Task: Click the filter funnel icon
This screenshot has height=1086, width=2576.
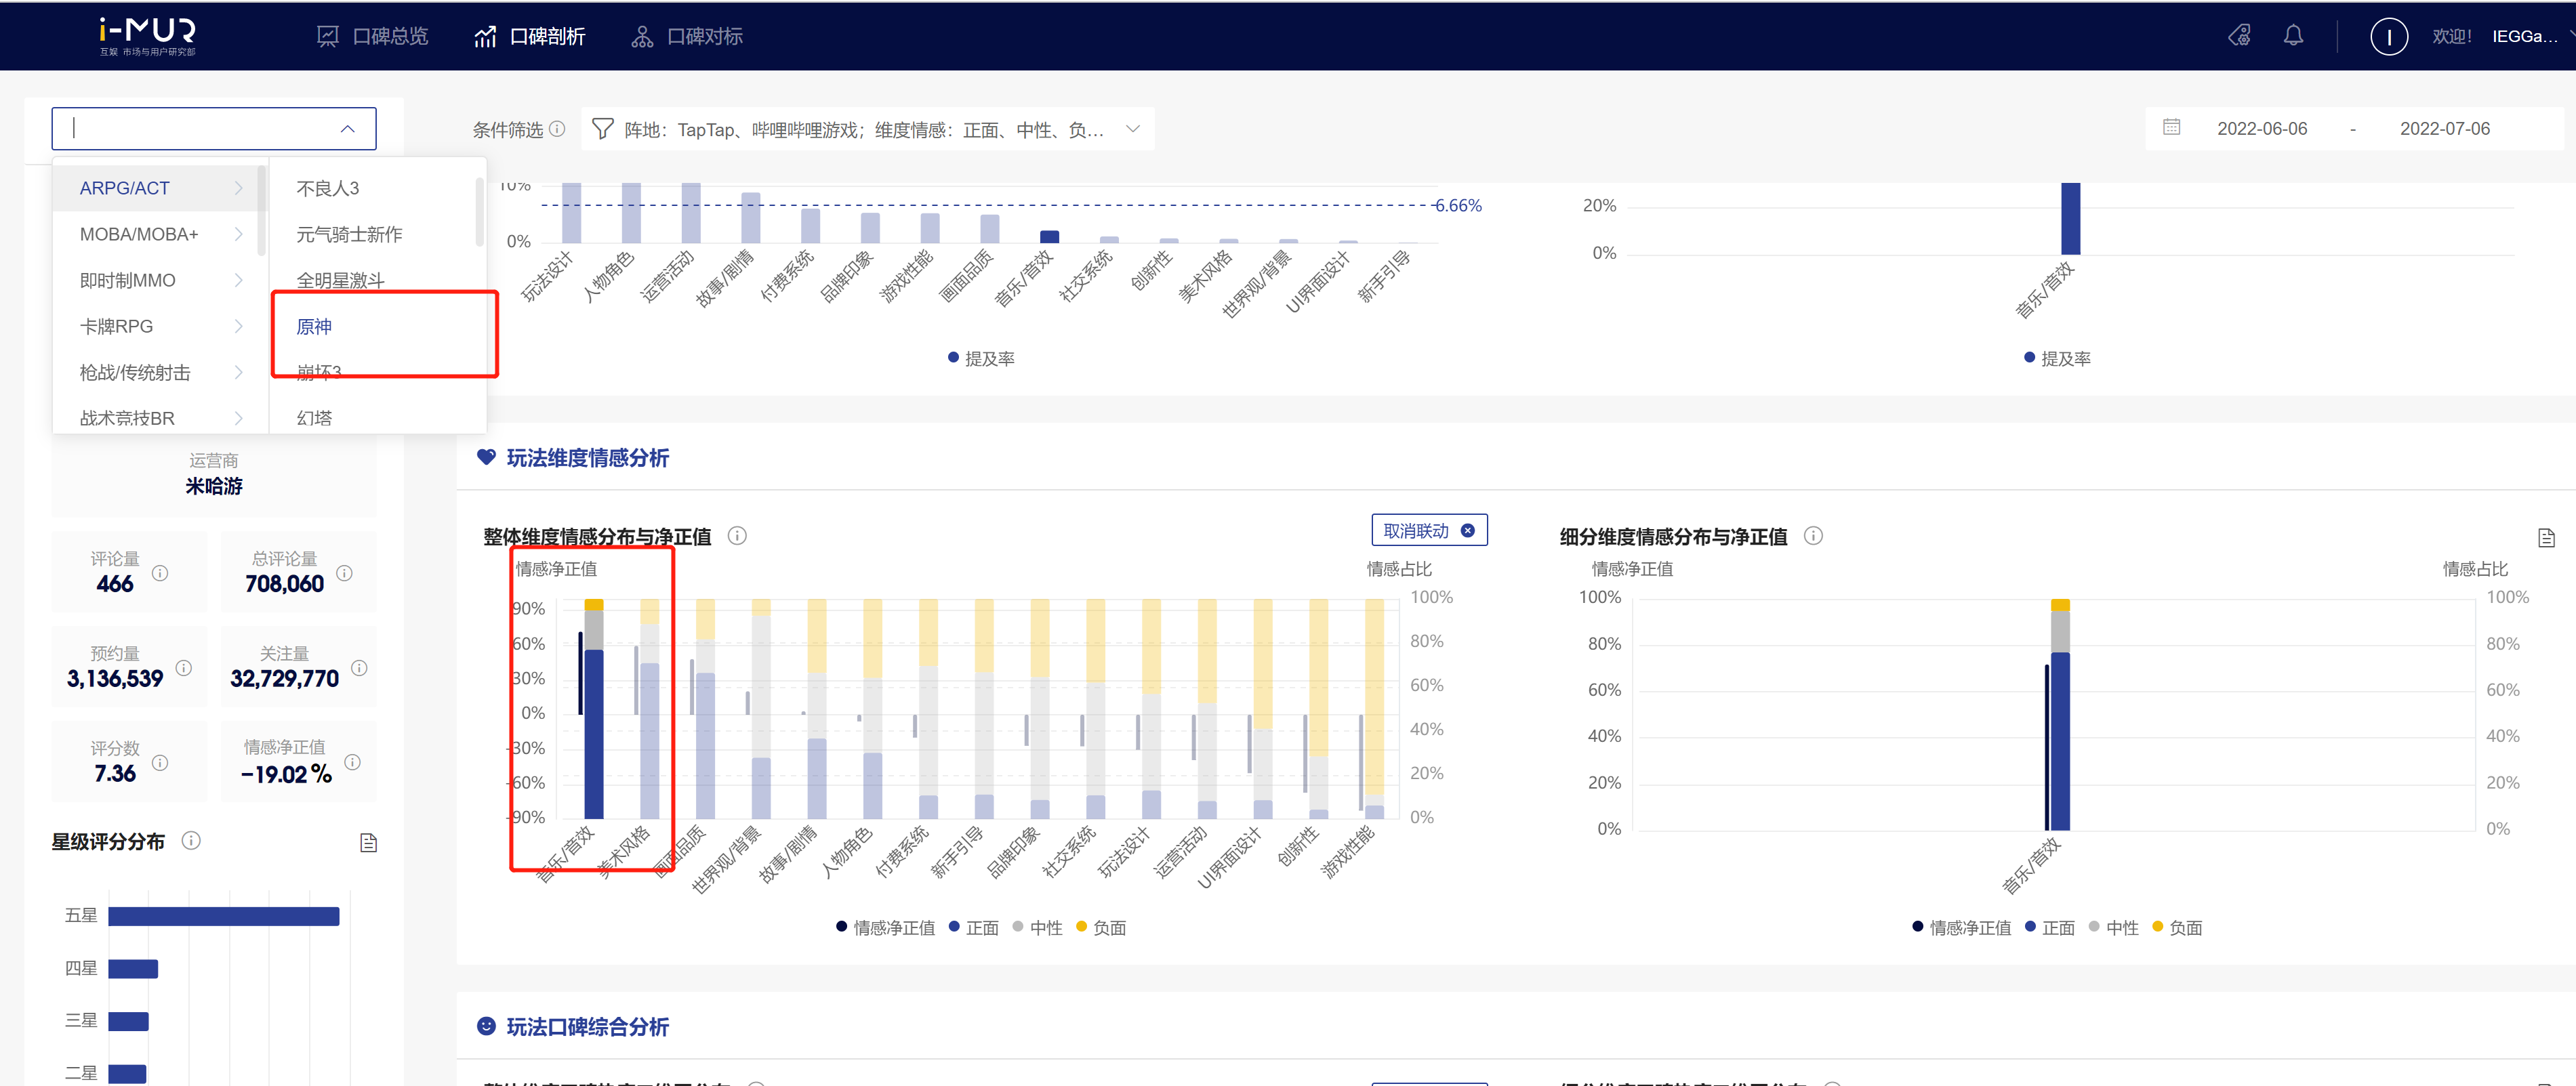Action: click(x=602, y=129)
